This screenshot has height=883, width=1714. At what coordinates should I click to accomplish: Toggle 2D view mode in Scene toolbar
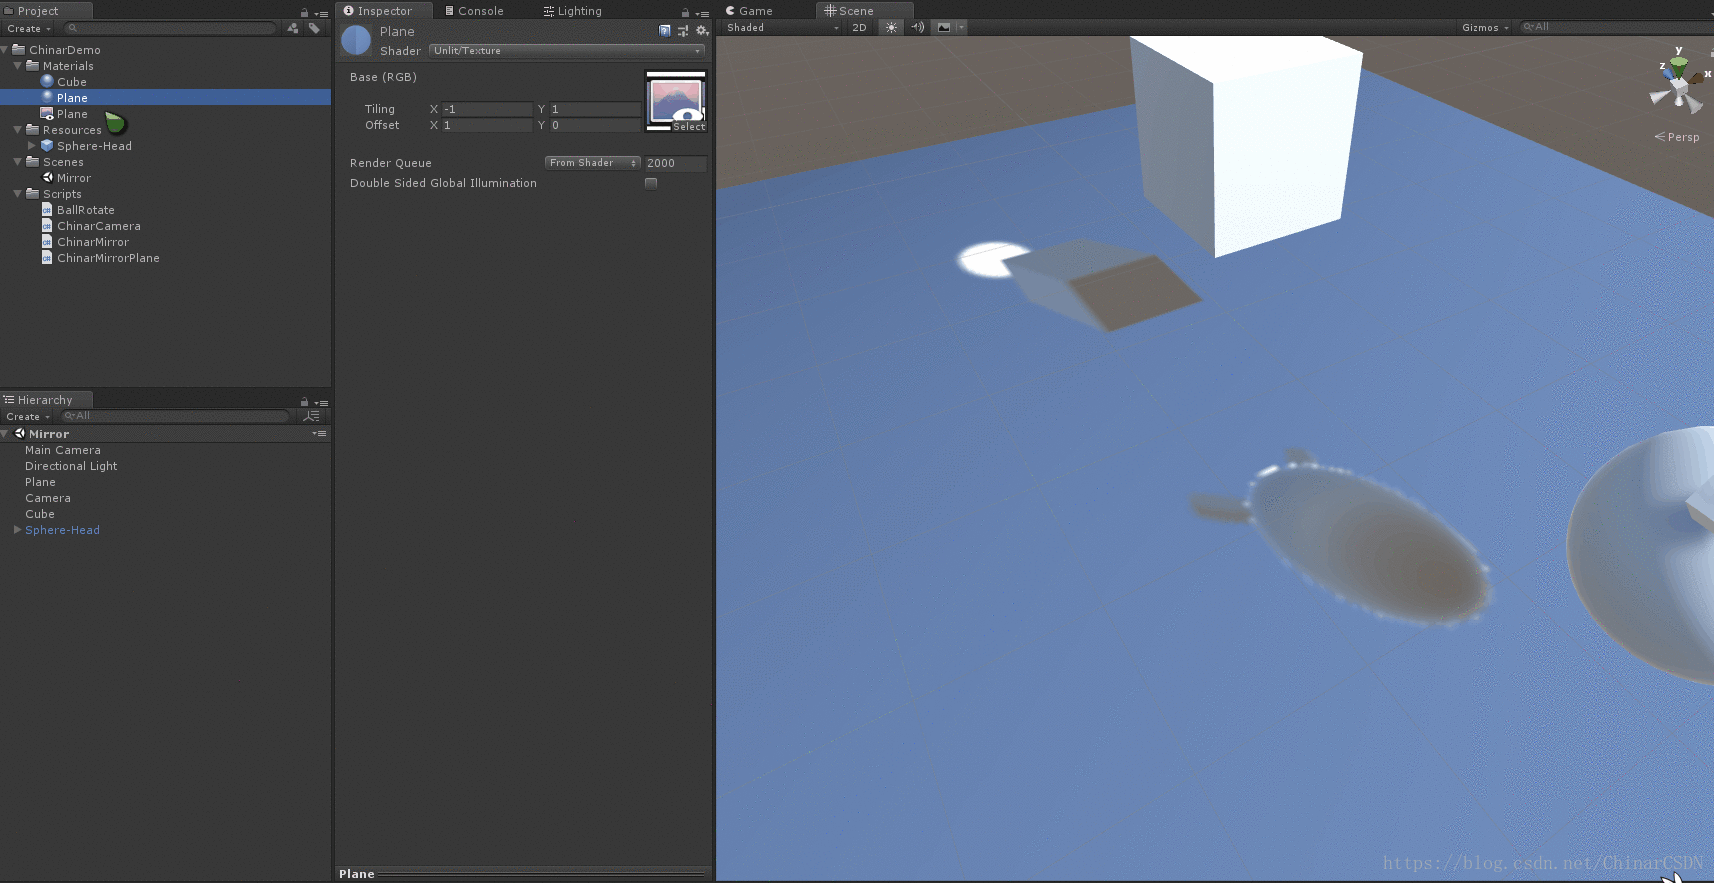859,28
